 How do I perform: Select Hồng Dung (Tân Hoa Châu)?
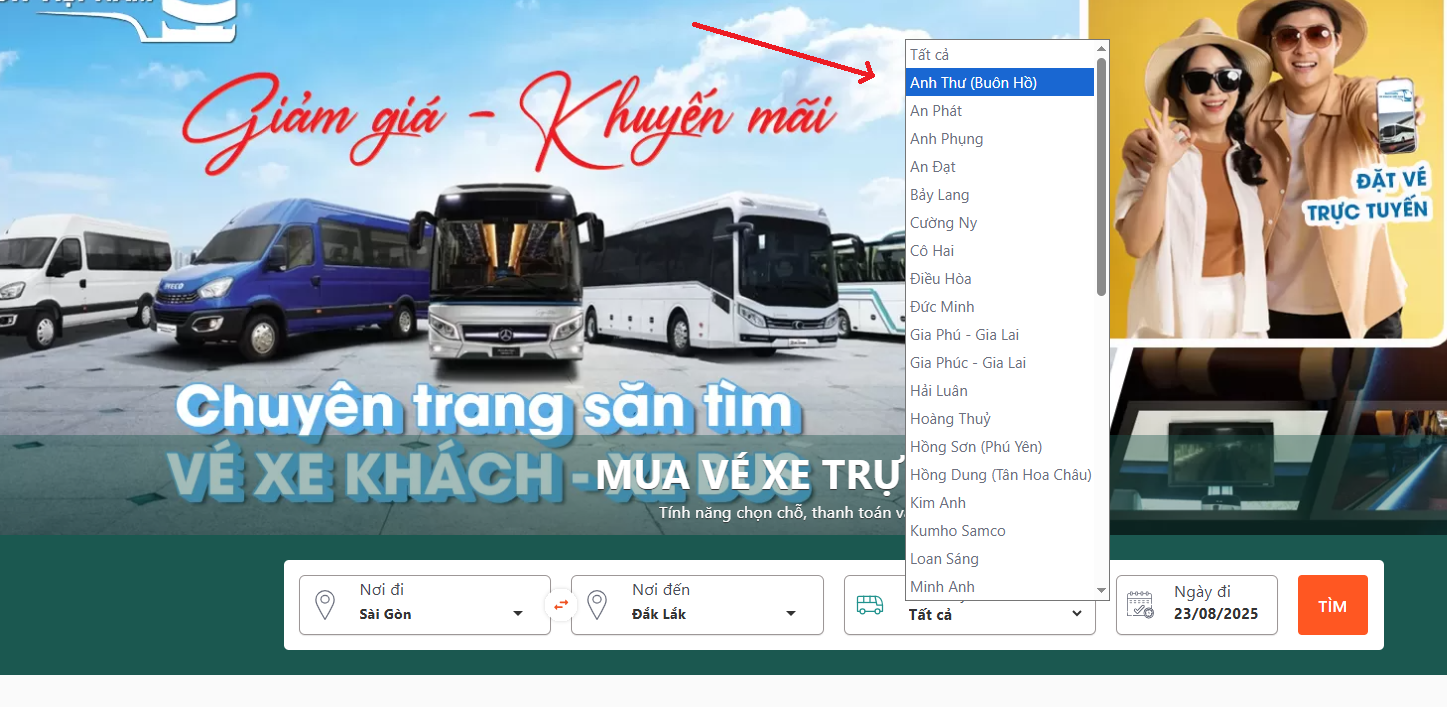click(x=1000, y=475)
